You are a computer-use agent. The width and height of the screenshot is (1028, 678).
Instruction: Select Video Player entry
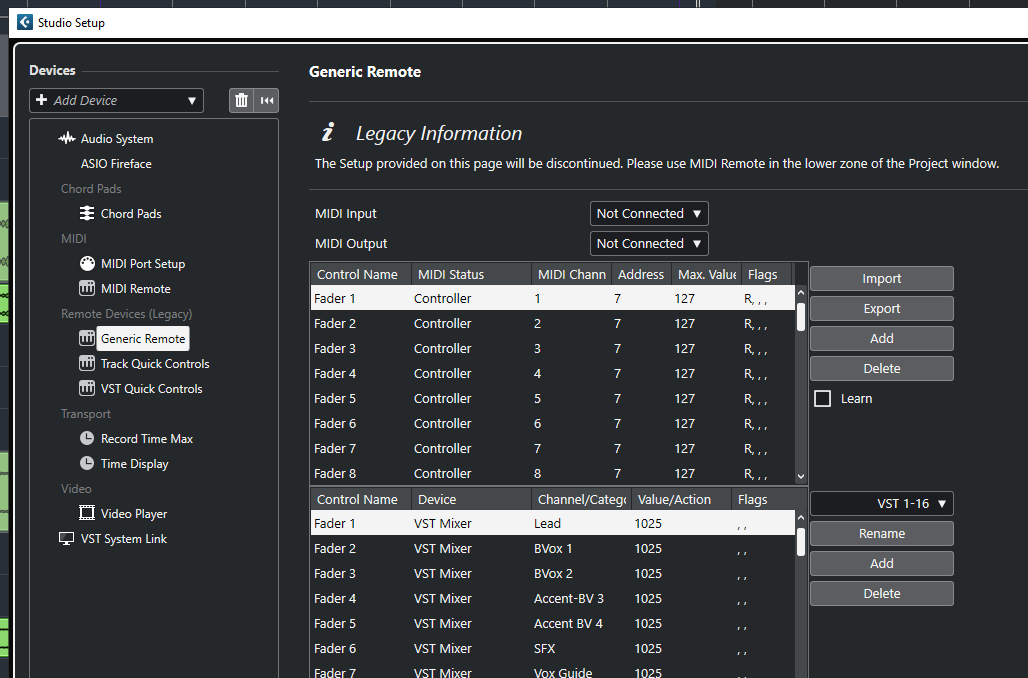(x=134, y=513)
